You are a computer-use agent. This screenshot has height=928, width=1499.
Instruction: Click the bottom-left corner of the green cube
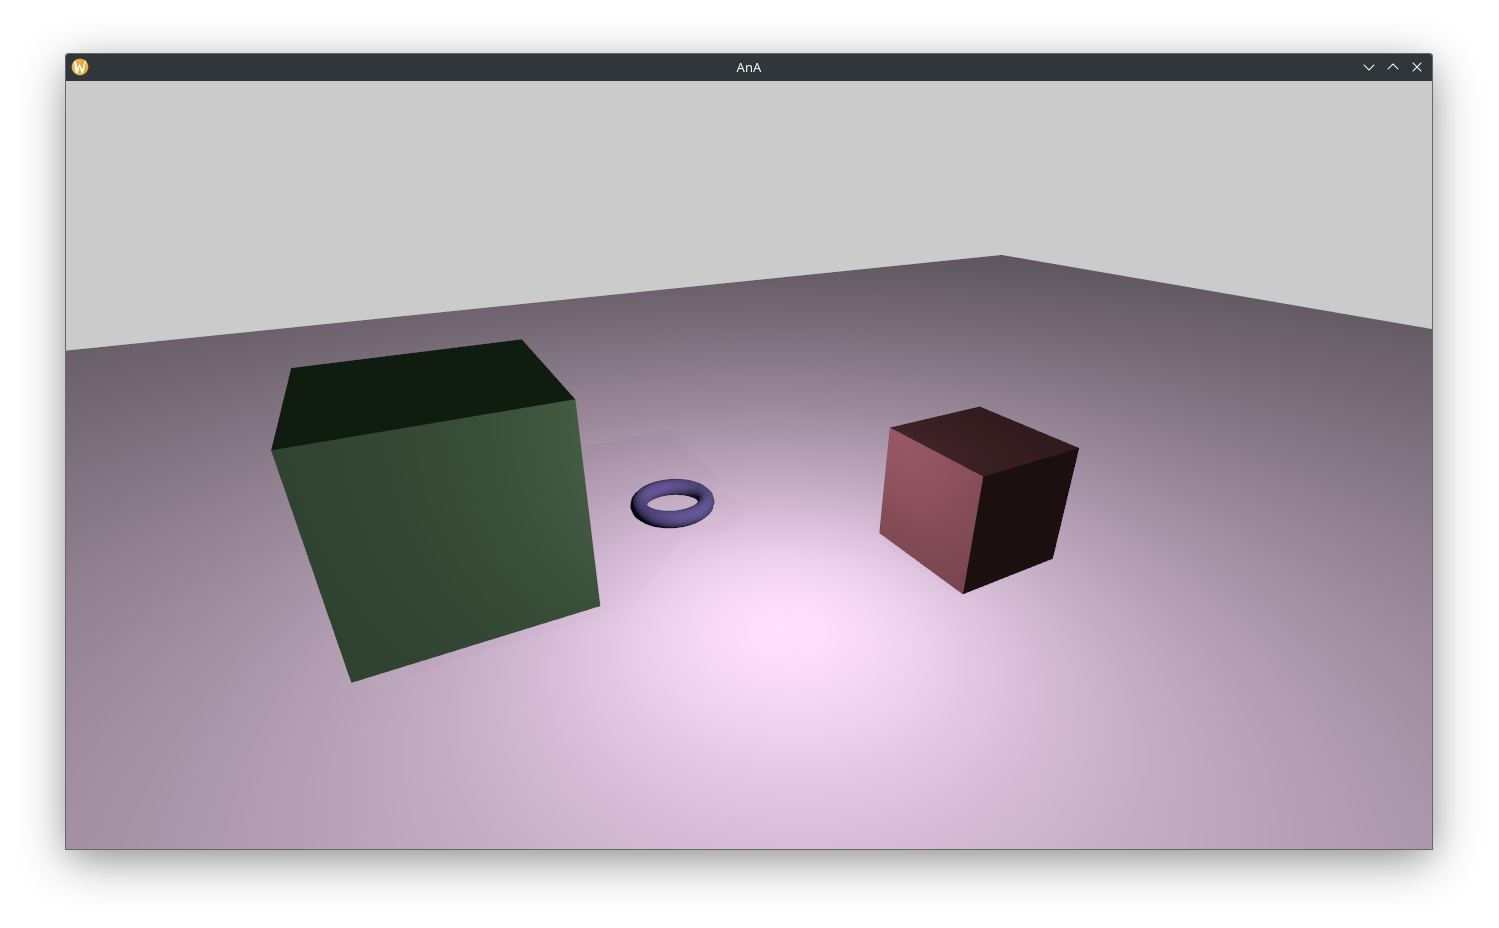pos(352,680)
